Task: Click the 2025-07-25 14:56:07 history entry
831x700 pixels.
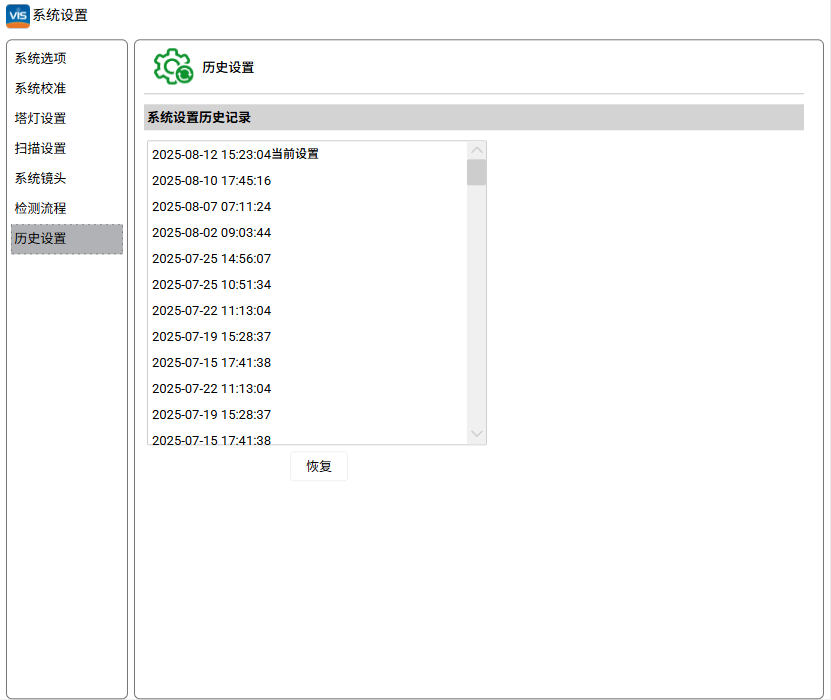Action: tap(211, 259)
